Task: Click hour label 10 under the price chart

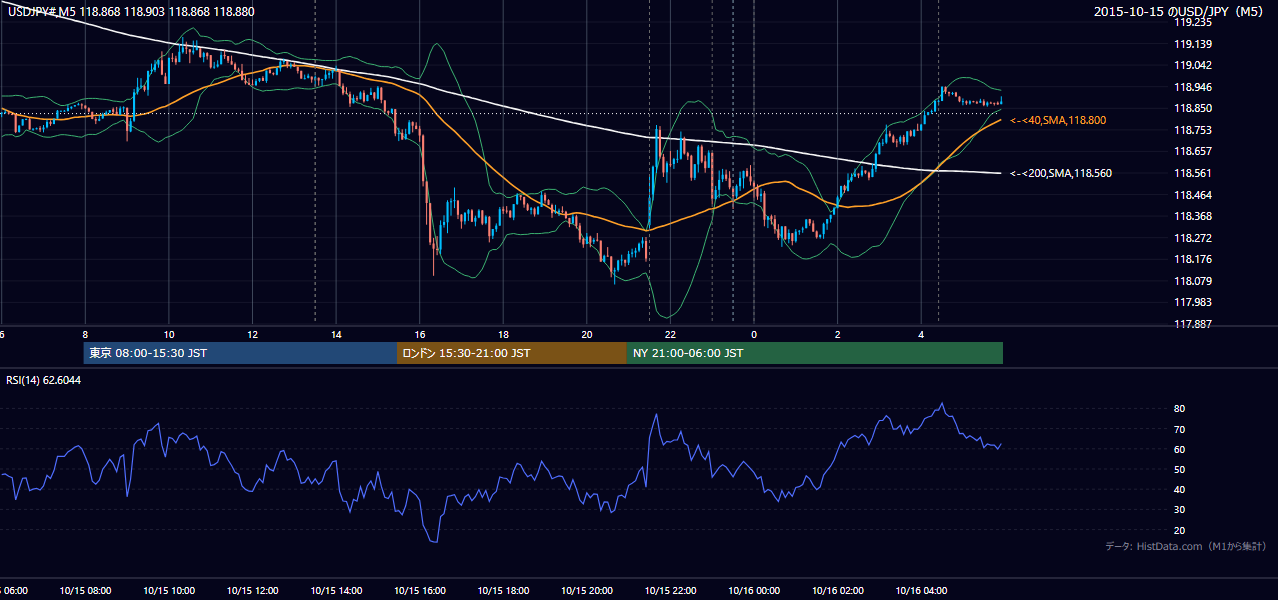Action: (169, 335)
